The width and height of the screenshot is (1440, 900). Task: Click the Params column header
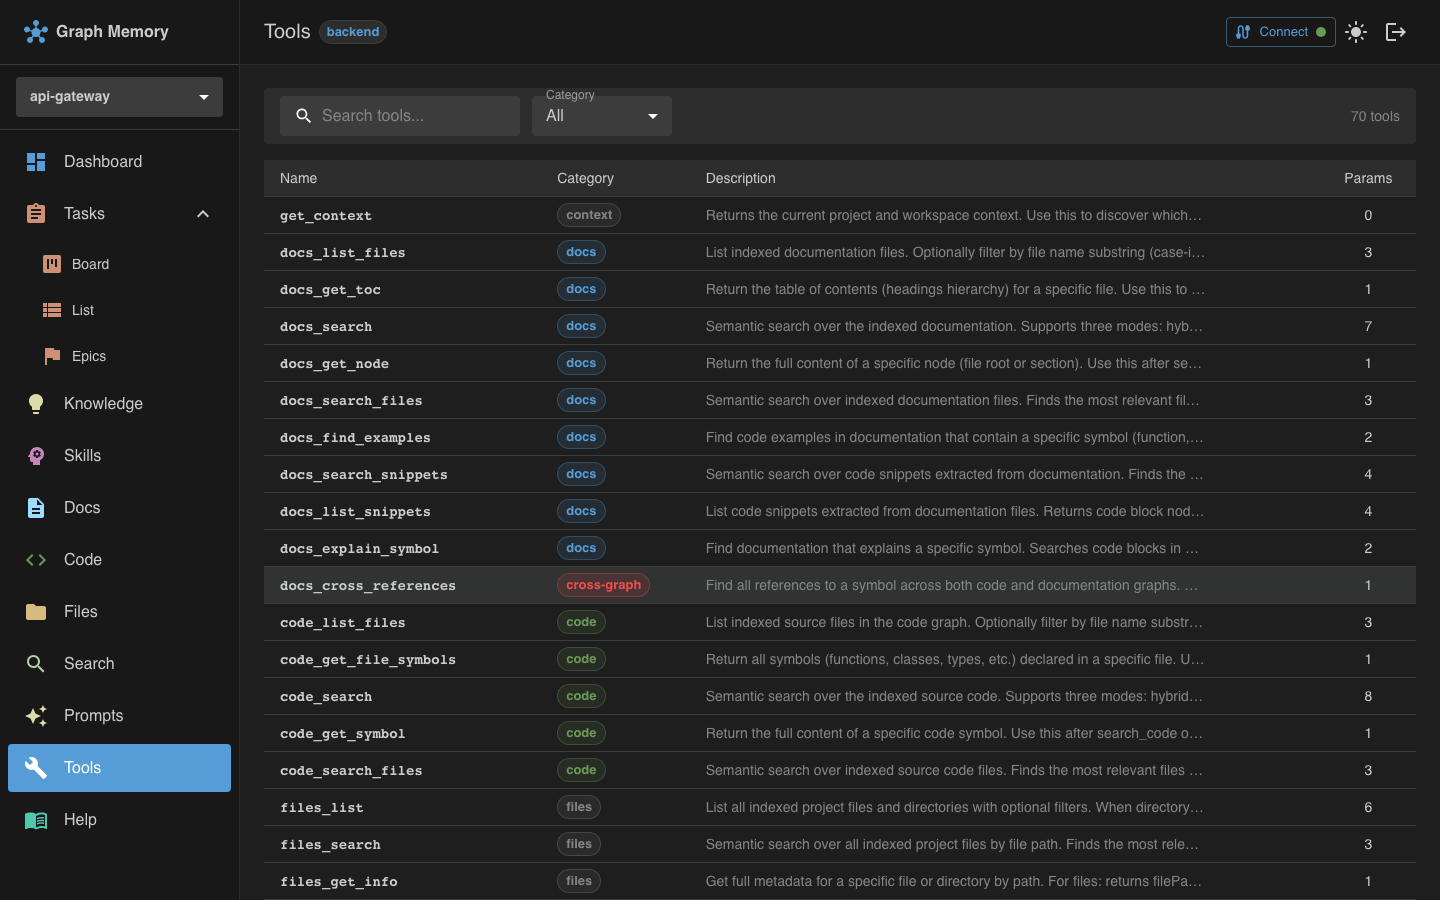click(x=1368, y=178)
